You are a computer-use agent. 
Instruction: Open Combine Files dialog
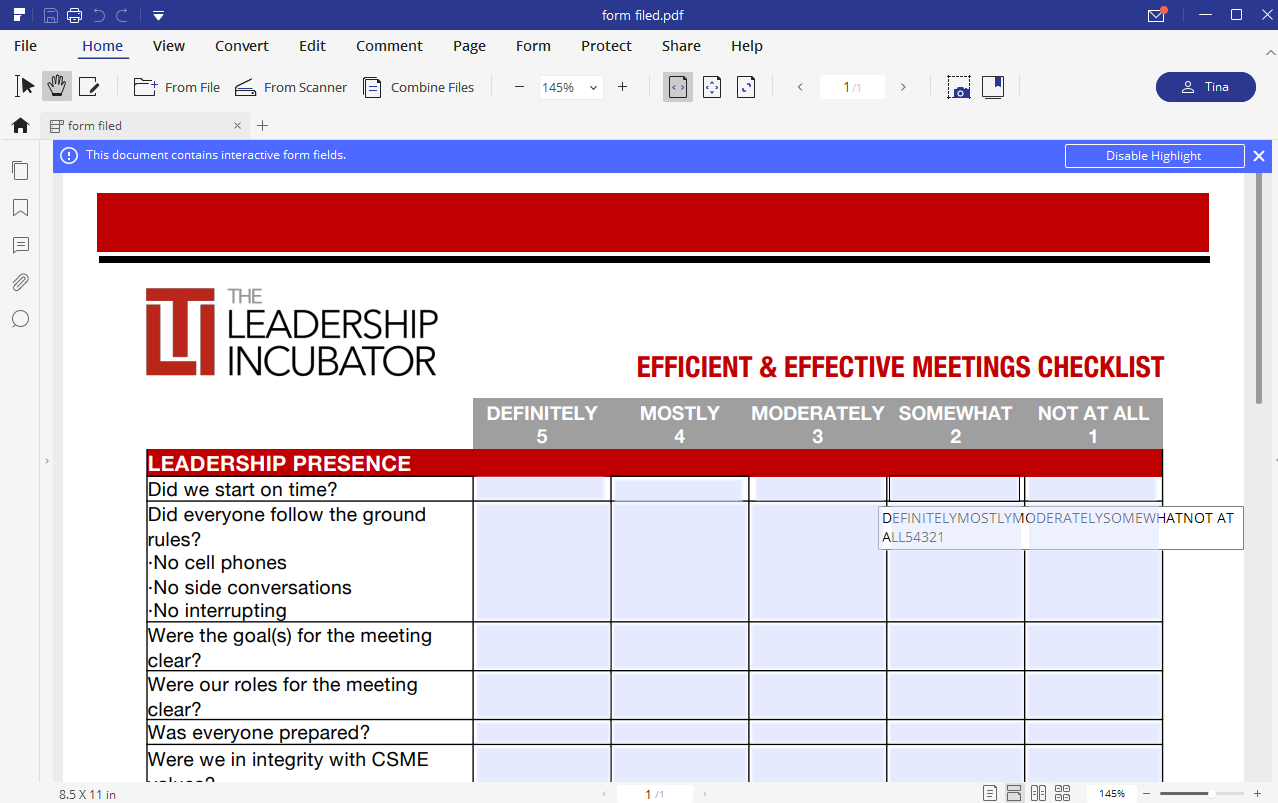(420, 87)
